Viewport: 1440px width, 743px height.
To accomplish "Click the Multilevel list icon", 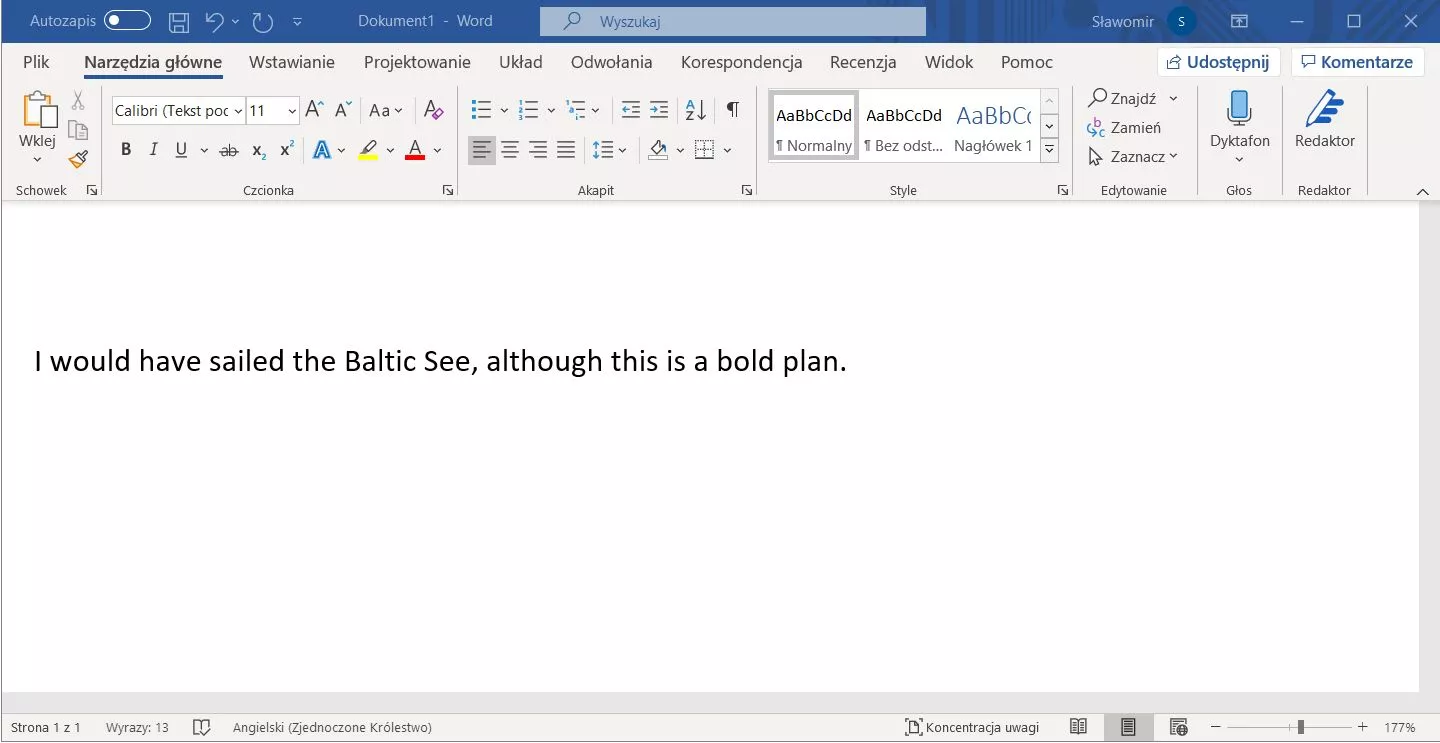I will point(575,110).
